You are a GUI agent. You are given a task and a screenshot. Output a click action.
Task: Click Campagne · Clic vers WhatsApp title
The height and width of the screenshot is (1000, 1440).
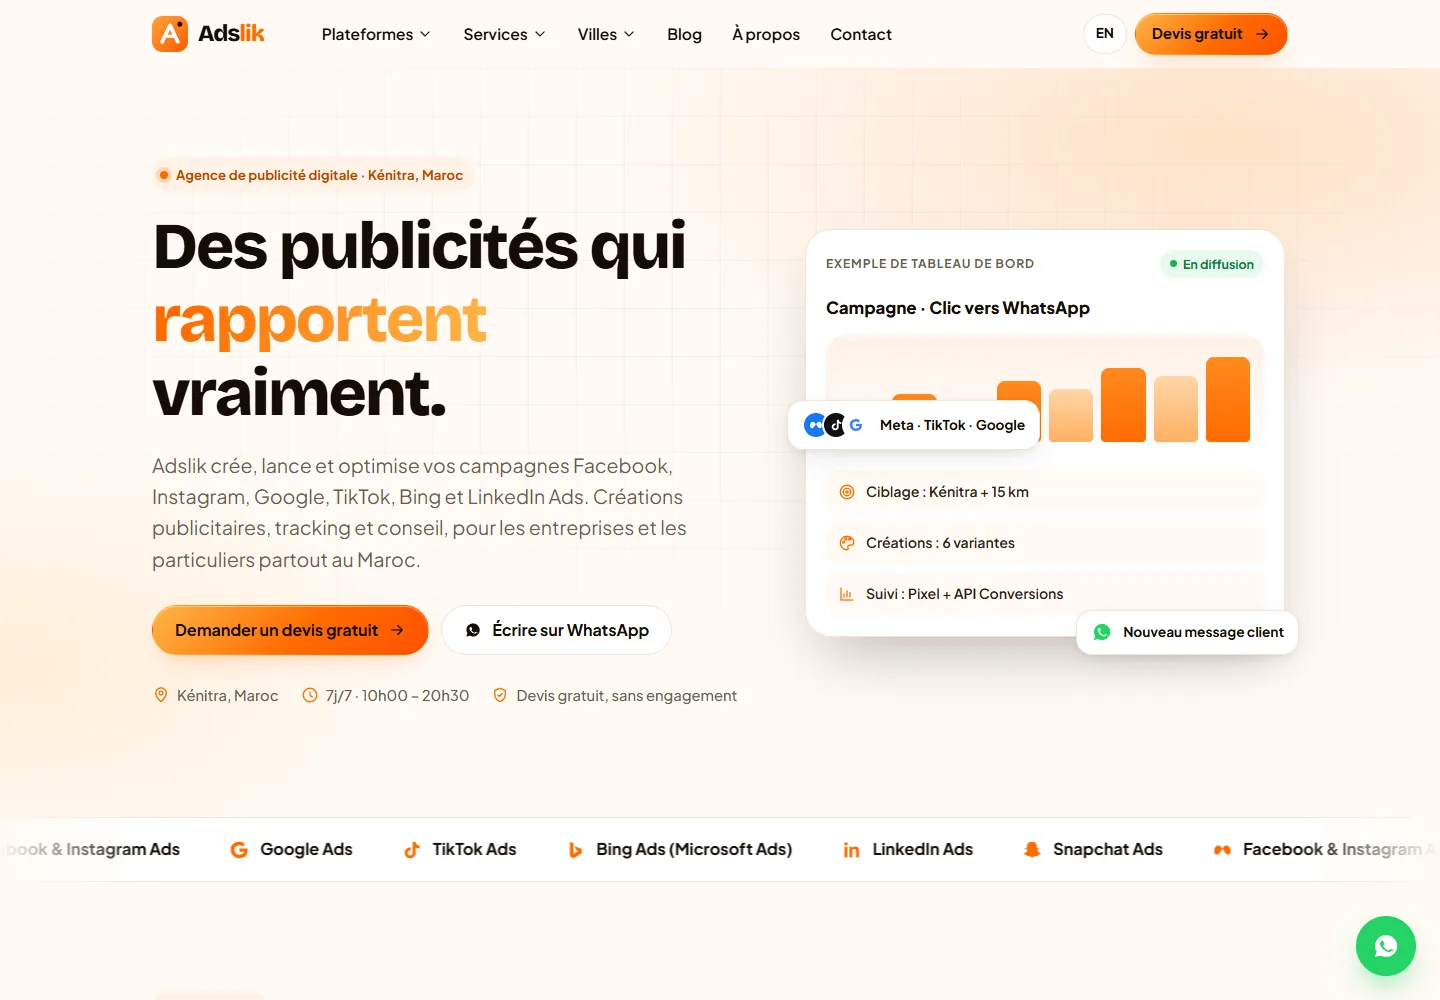point(958,308)
